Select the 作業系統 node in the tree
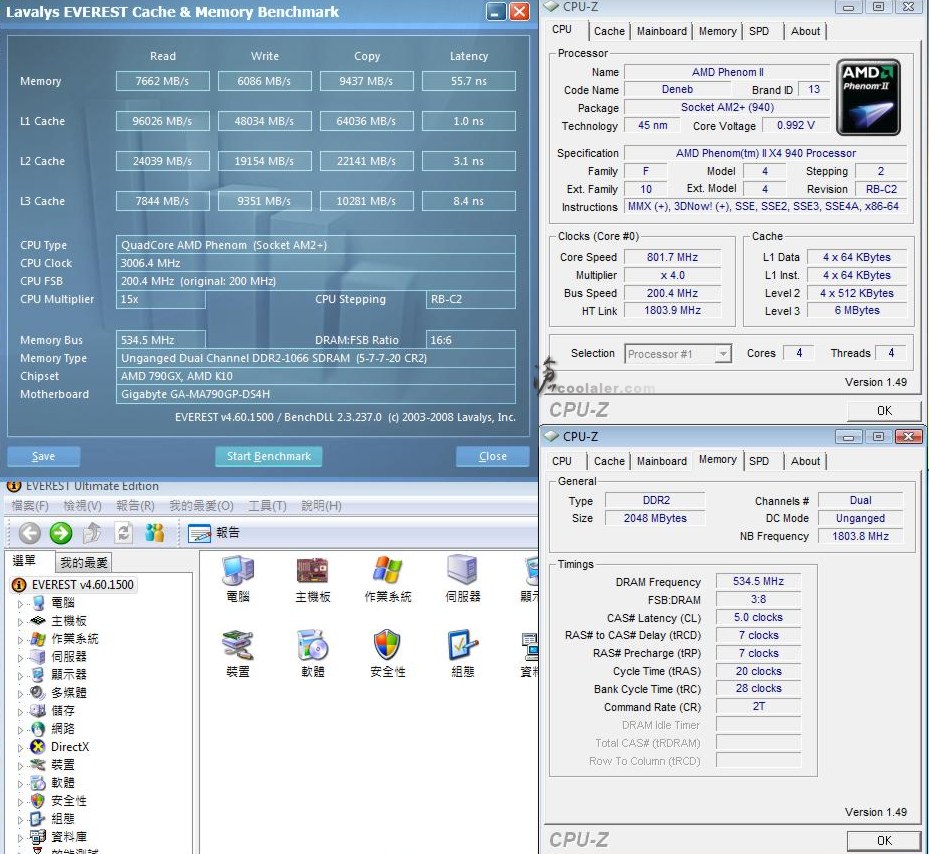Image resolution: width=929 pixels, height=854 pixels. coord(75,639)
